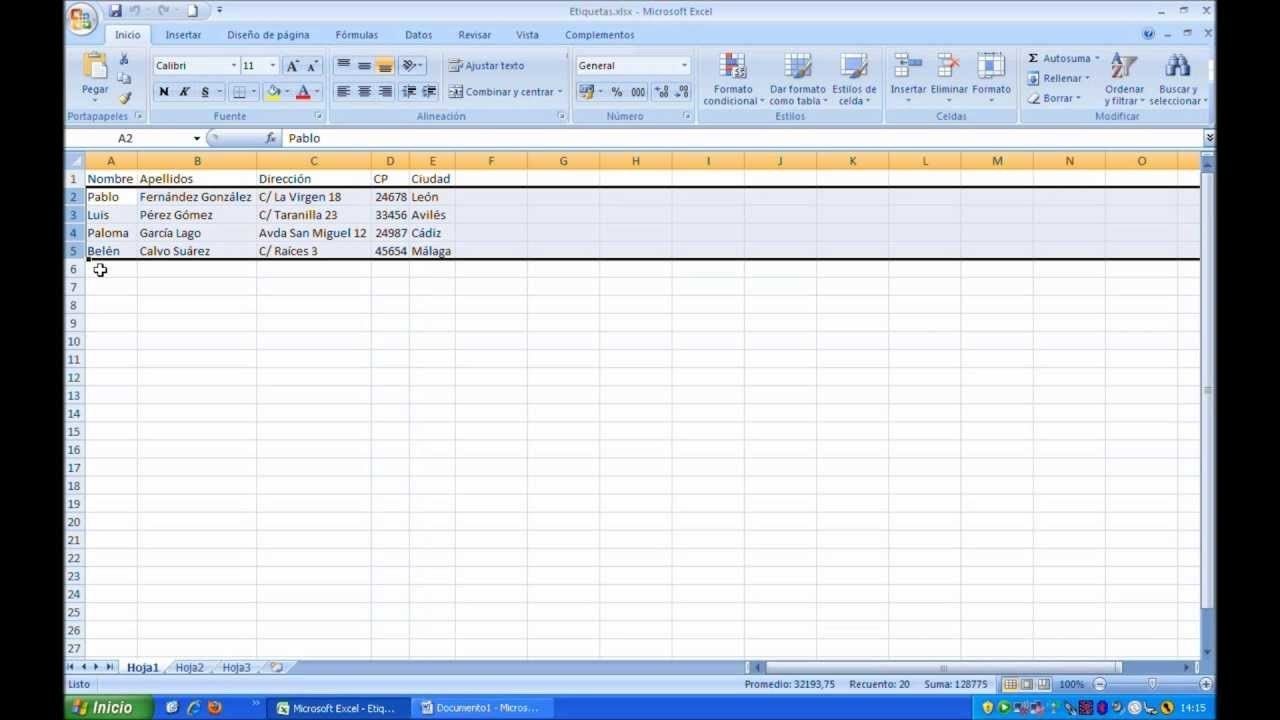
Task: Select the Hoja2 sheet tab
Action: tap(189, 668)
